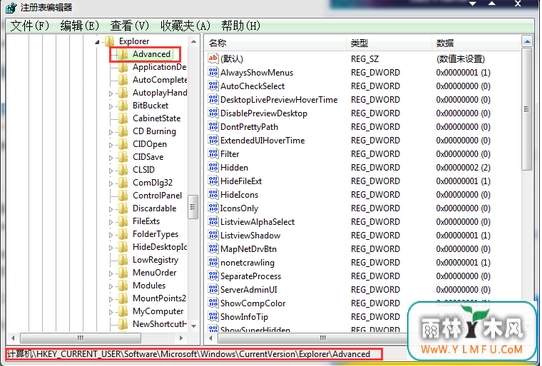Click the ExtendedUIHoverTime DWORD icon
The height and width of the screenshot is (366, 542).
coord(213,140)
